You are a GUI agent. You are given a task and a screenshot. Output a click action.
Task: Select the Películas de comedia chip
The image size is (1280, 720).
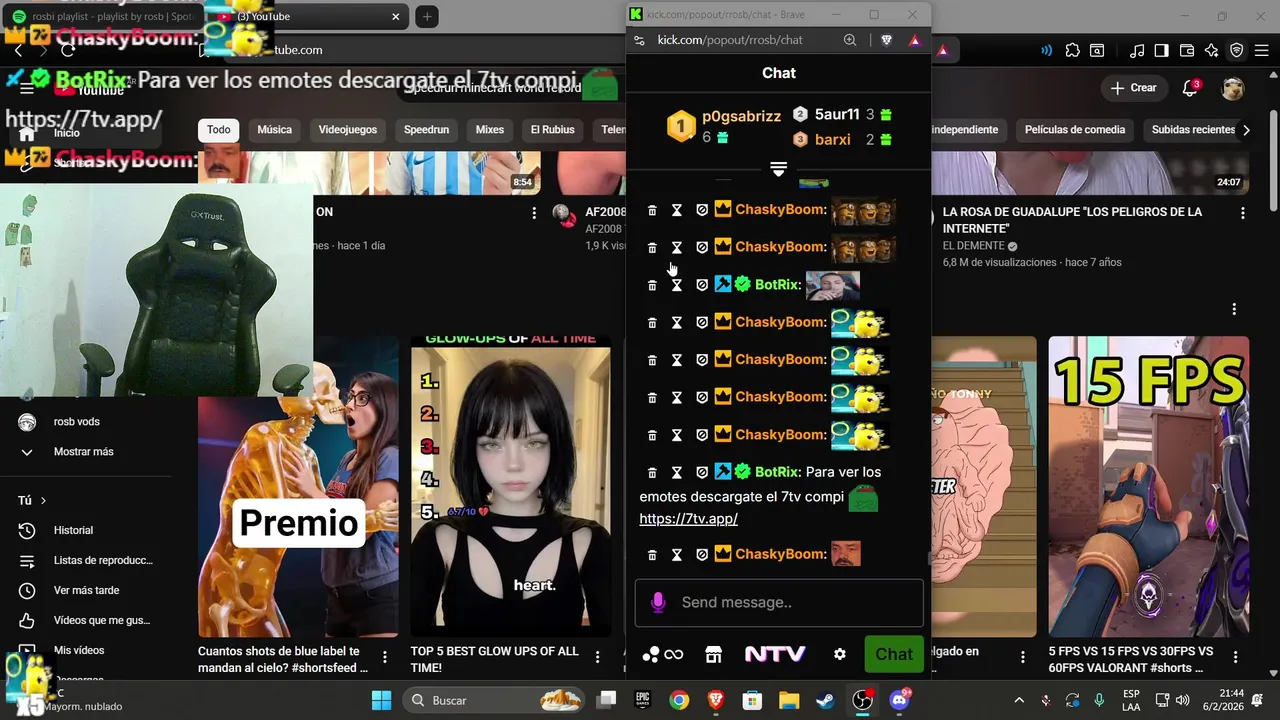coord(1075,129)
